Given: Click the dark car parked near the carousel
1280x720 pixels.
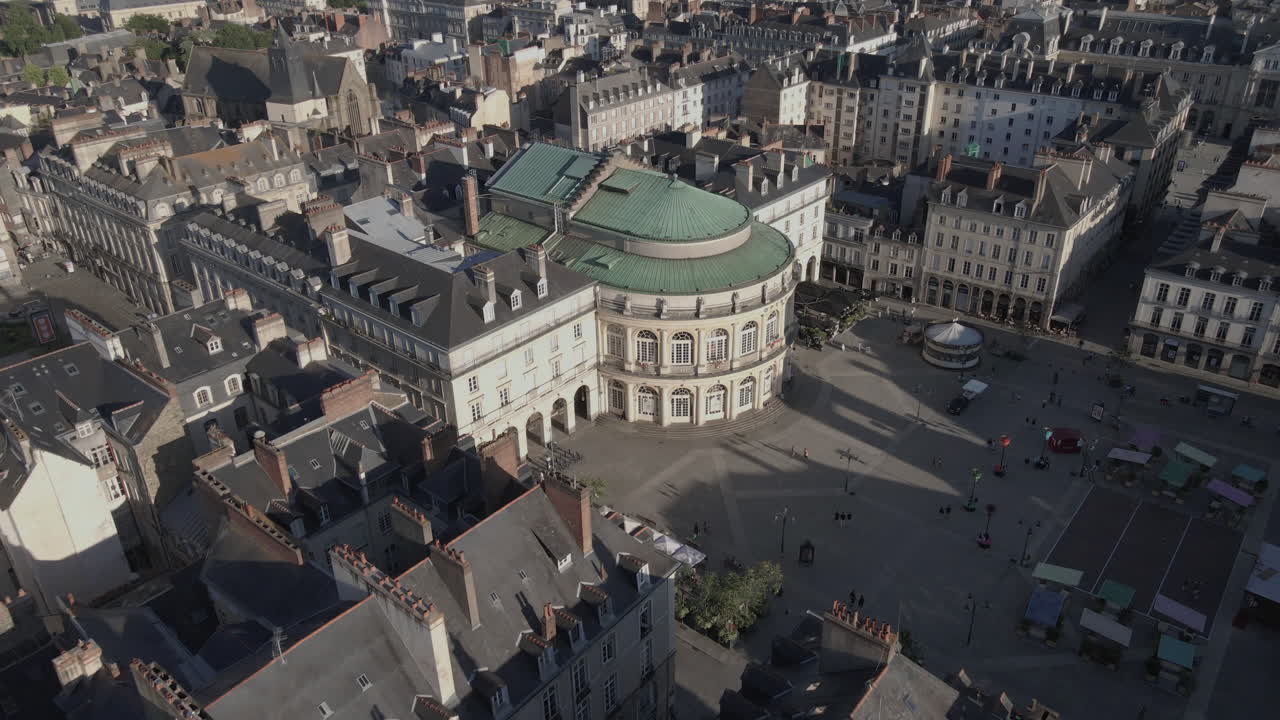Looking at the screenshot, I should [x=957, y=405].
